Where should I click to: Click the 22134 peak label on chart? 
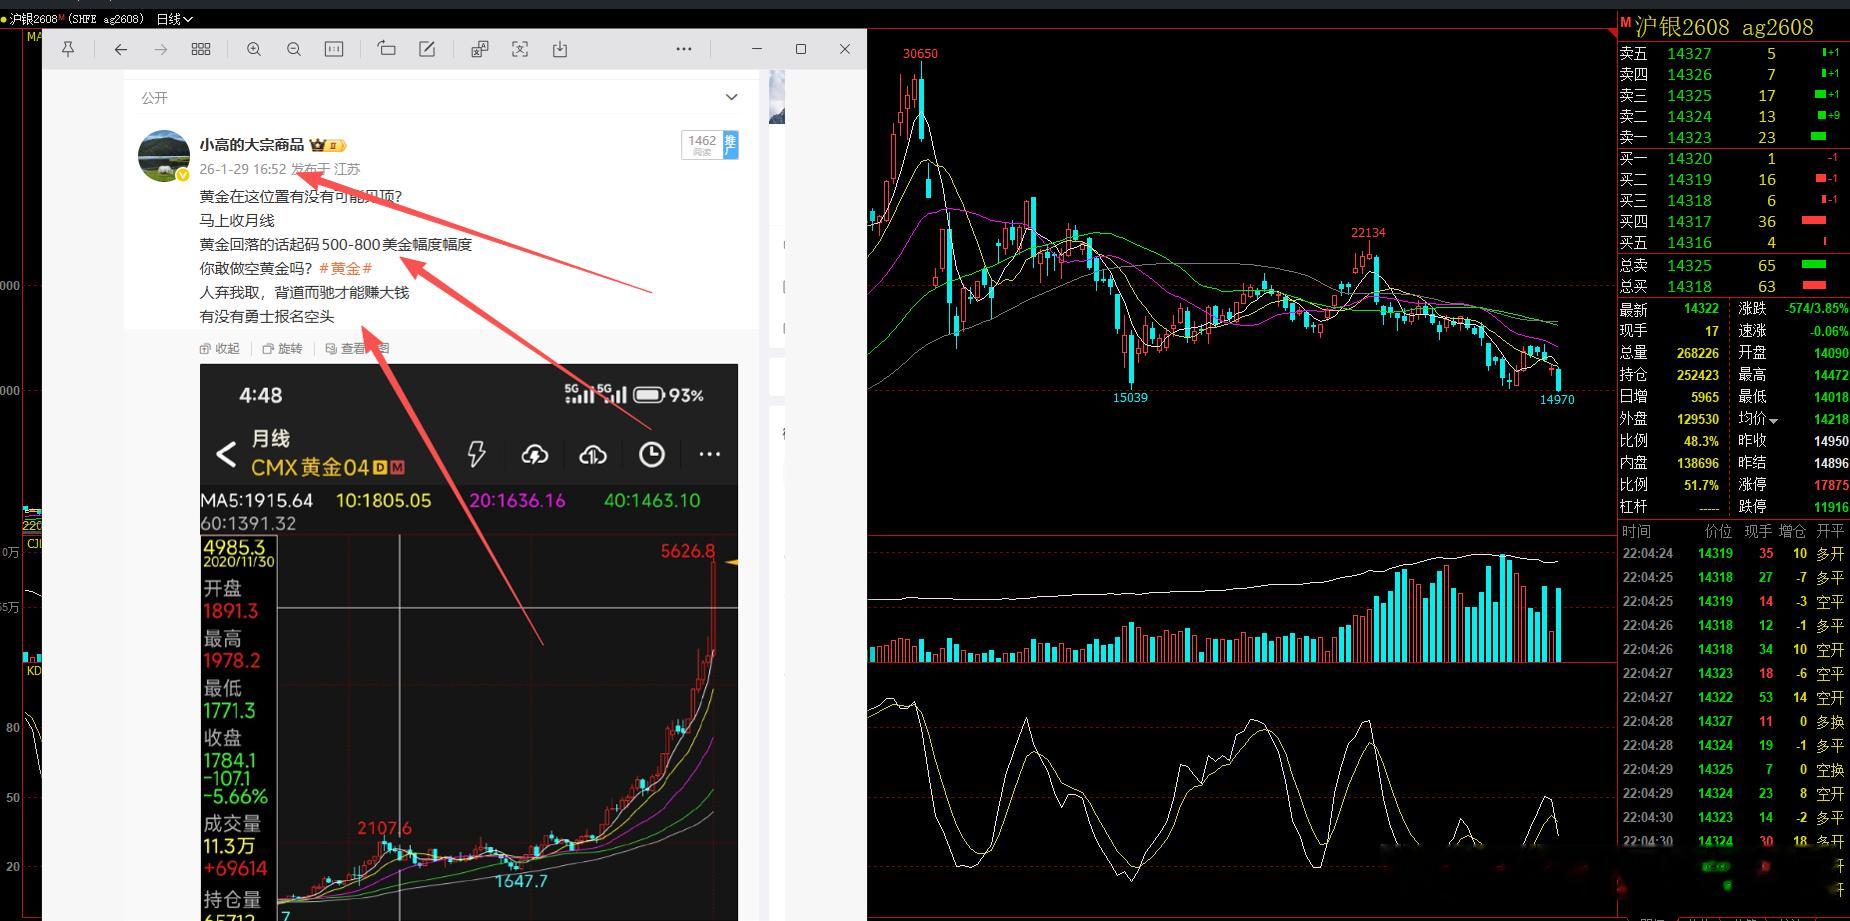click(x=1368, y=233)
